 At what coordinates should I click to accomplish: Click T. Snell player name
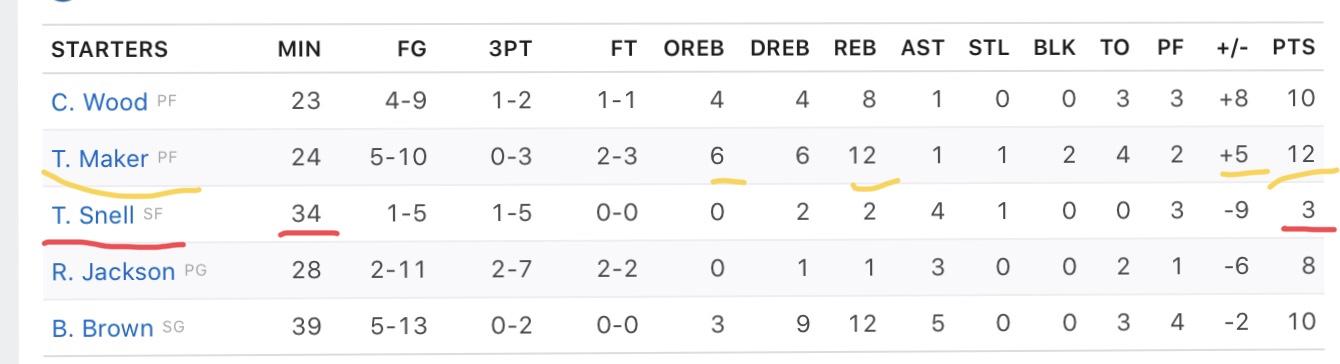coord(93,214)
